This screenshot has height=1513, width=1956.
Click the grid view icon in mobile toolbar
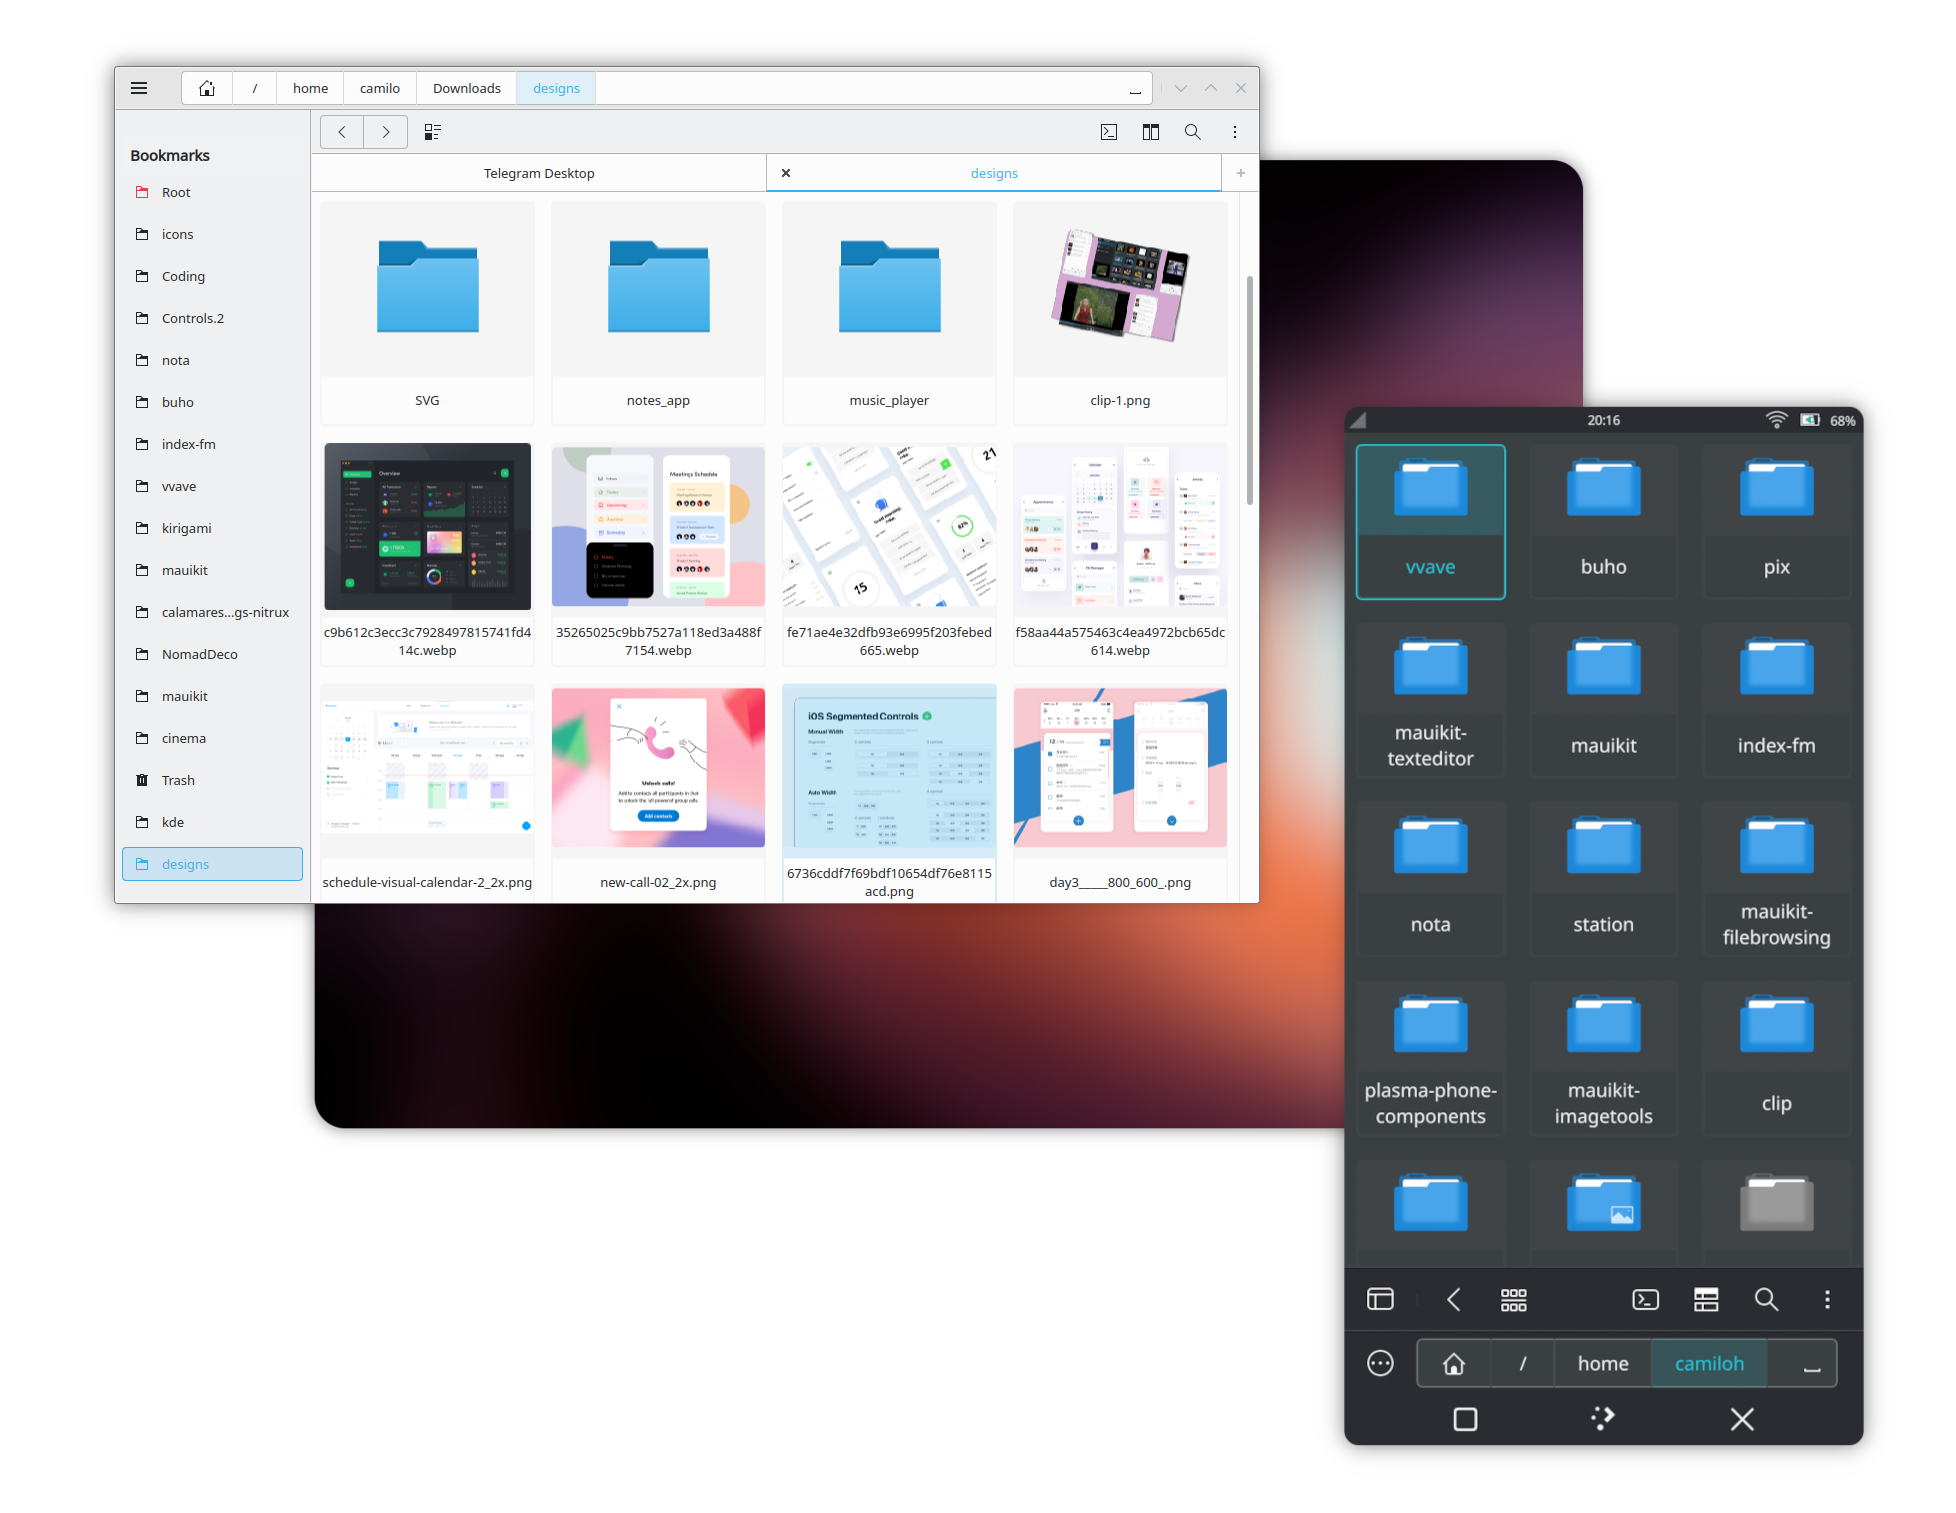point(1514,1299)
